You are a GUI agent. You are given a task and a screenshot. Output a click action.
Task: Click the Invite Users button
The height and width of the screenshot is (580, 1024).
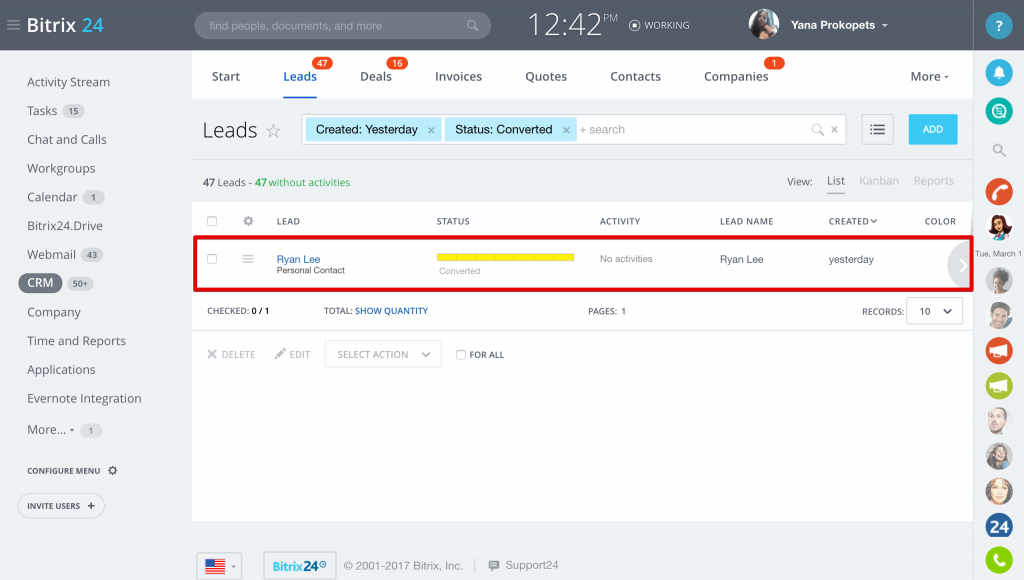[x=61, y=506]
